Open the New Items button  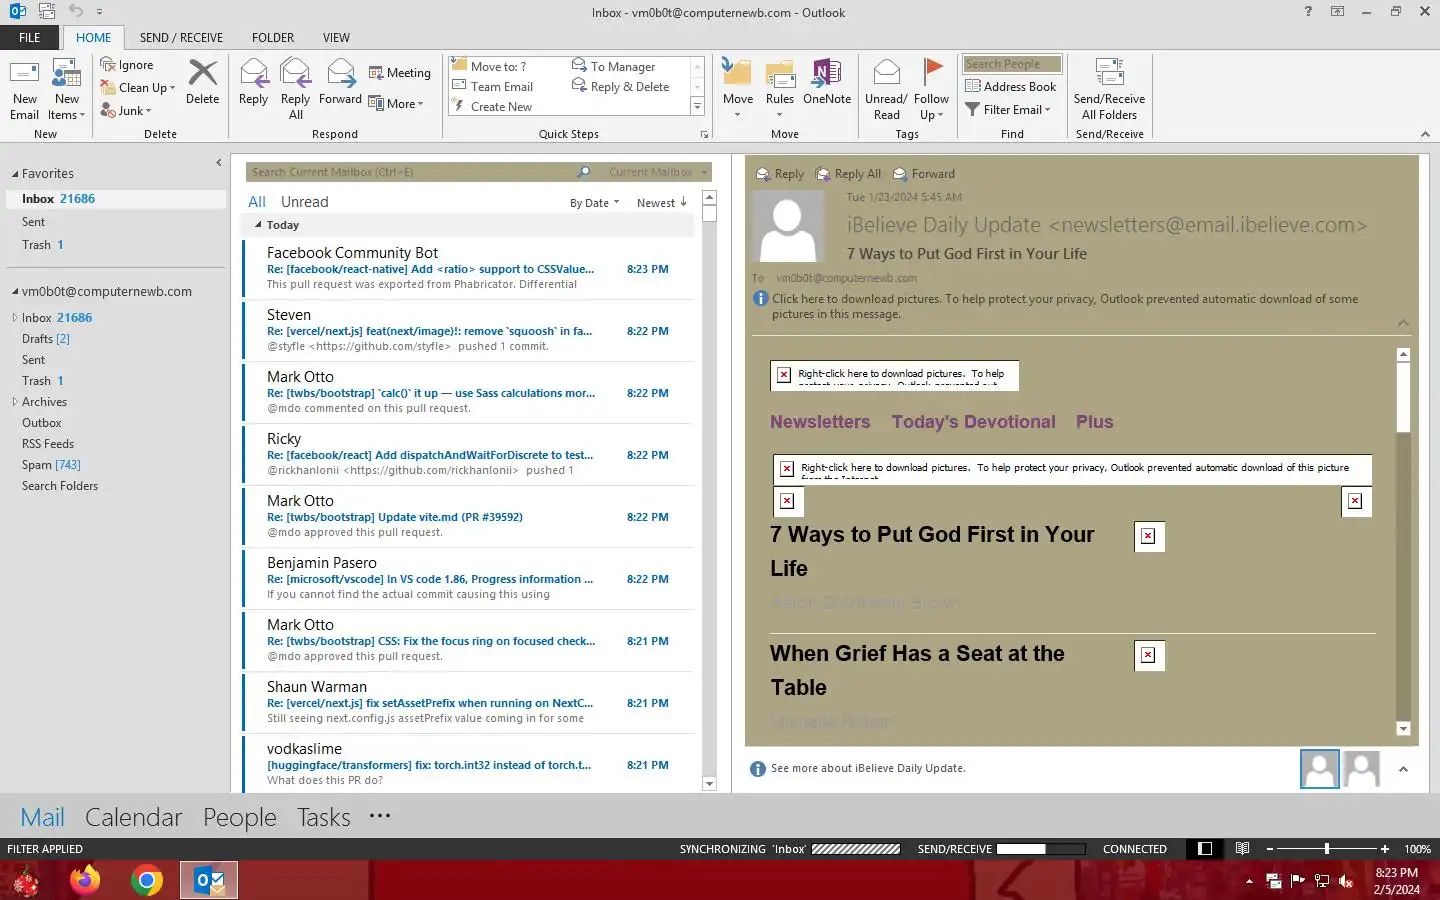click(x=67, y=90)
